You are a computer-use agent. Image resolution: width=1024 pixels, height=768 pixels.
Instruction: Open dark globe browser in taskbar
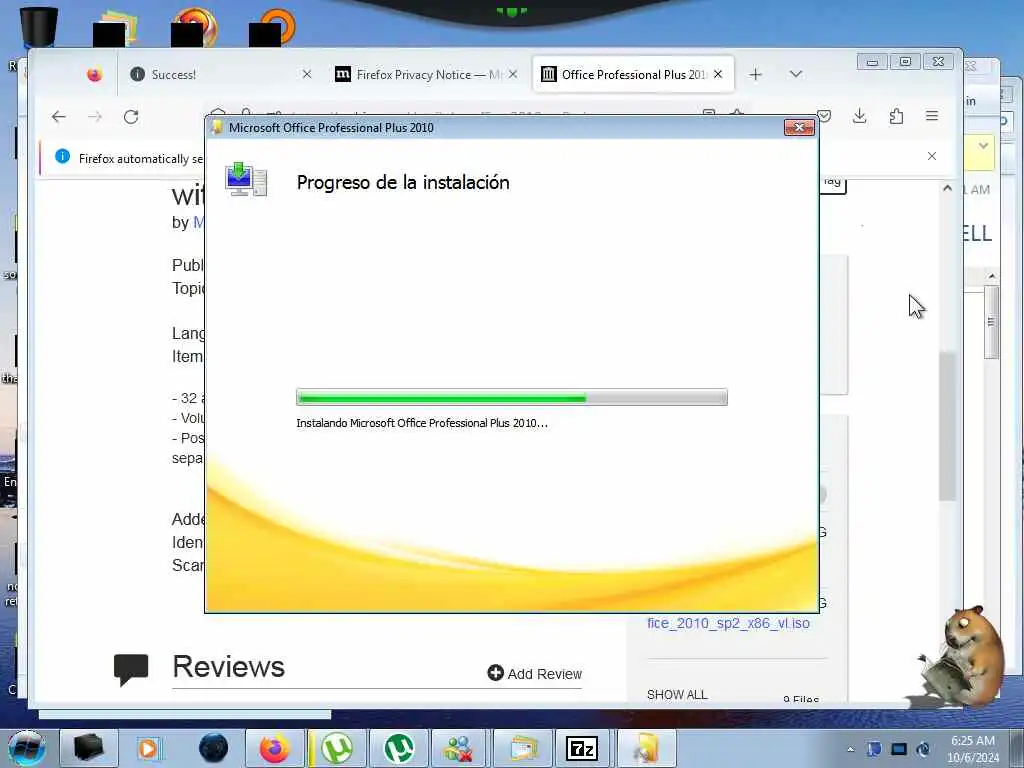(214, 748)
